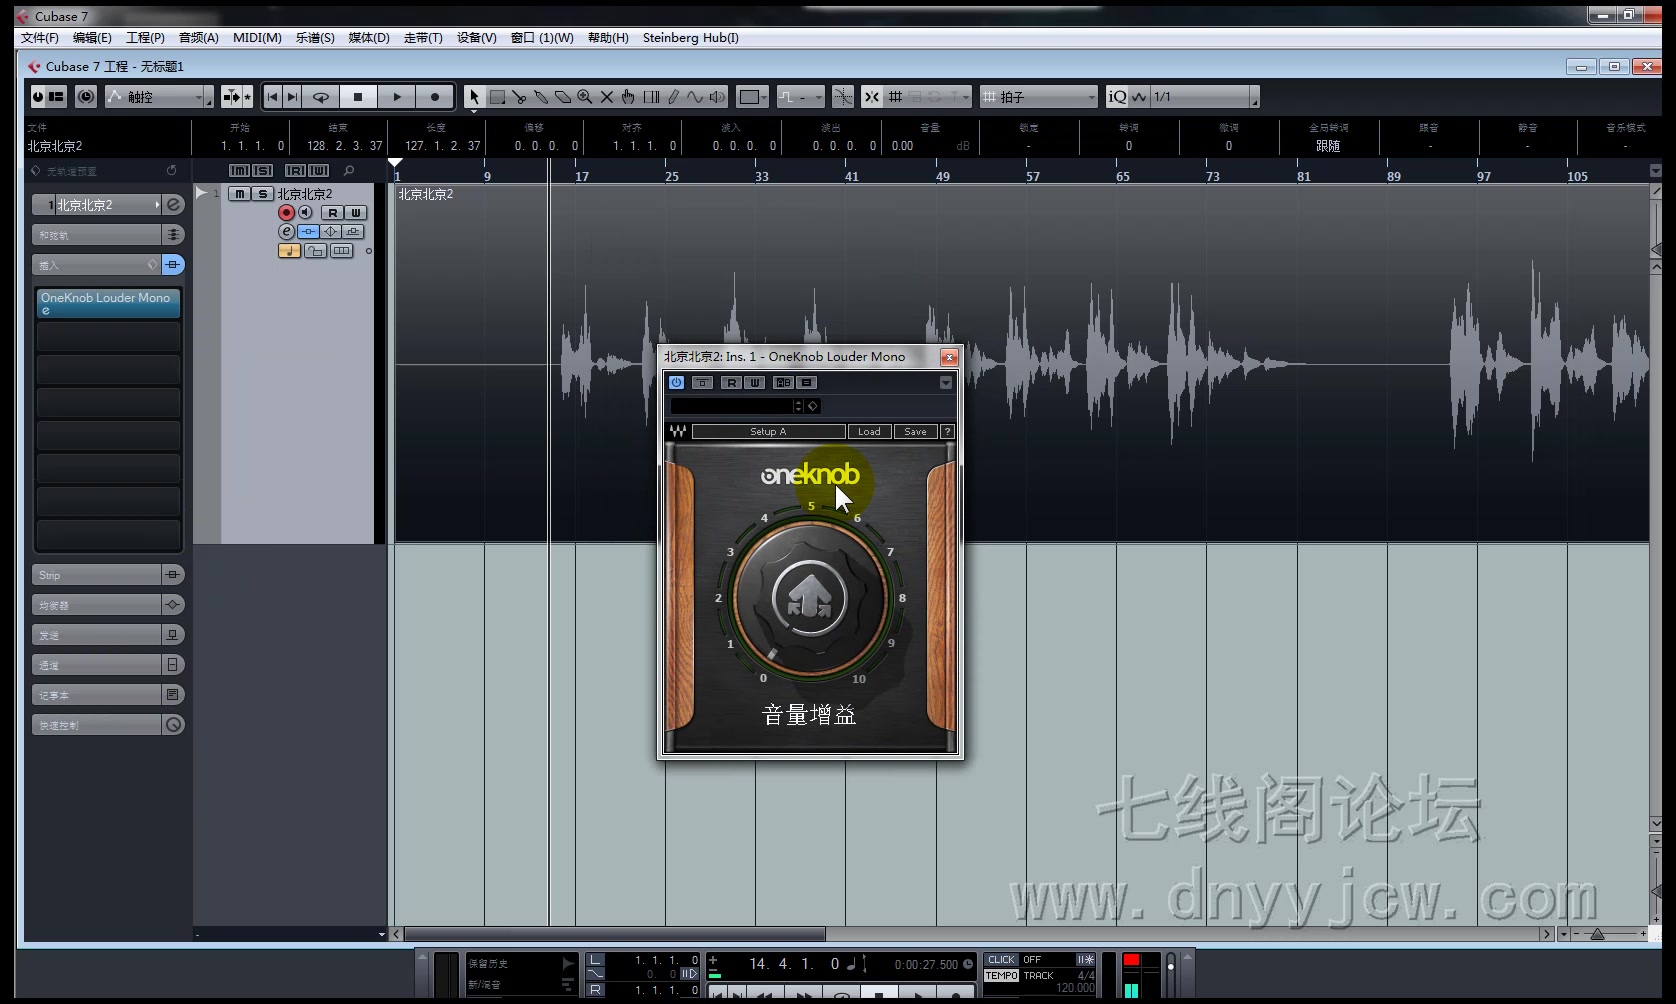
Task: Select the Time Warp tool
Action: [651, 97]
